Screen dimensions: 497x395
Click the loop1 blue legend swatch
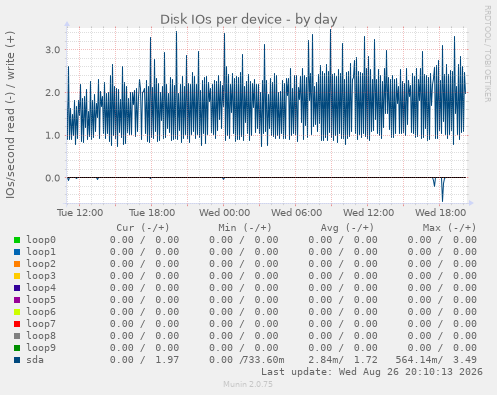pos(17,252)
